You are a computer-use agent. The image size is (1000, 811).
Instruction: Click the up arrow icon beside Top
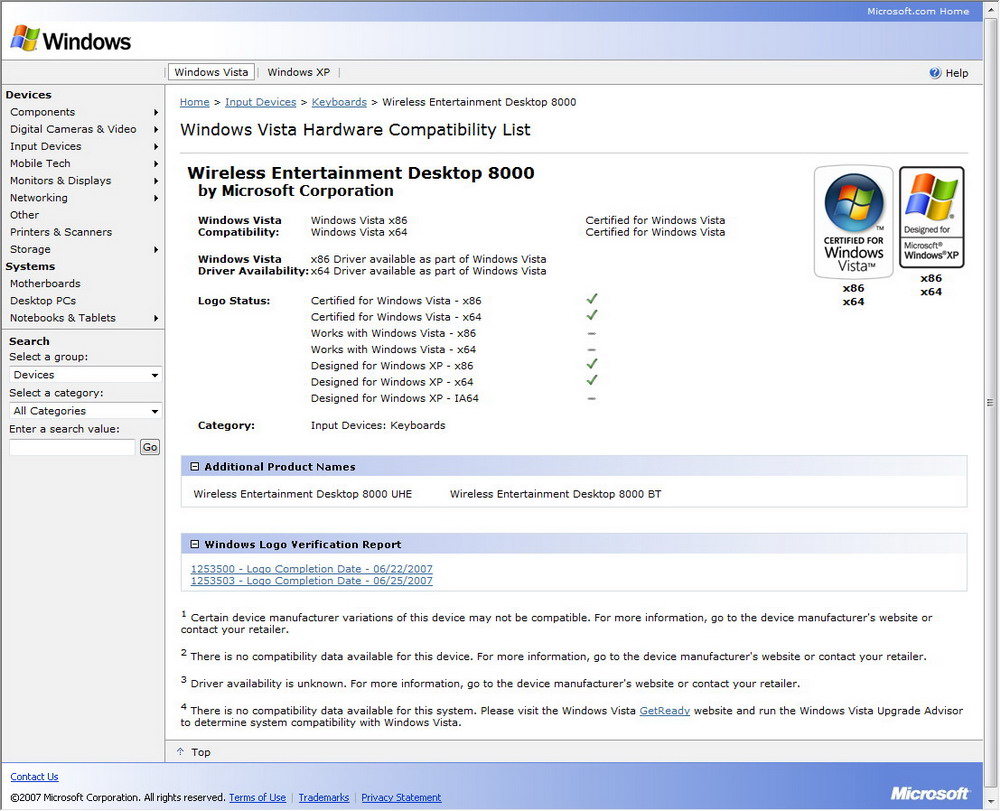pos(180,752)
